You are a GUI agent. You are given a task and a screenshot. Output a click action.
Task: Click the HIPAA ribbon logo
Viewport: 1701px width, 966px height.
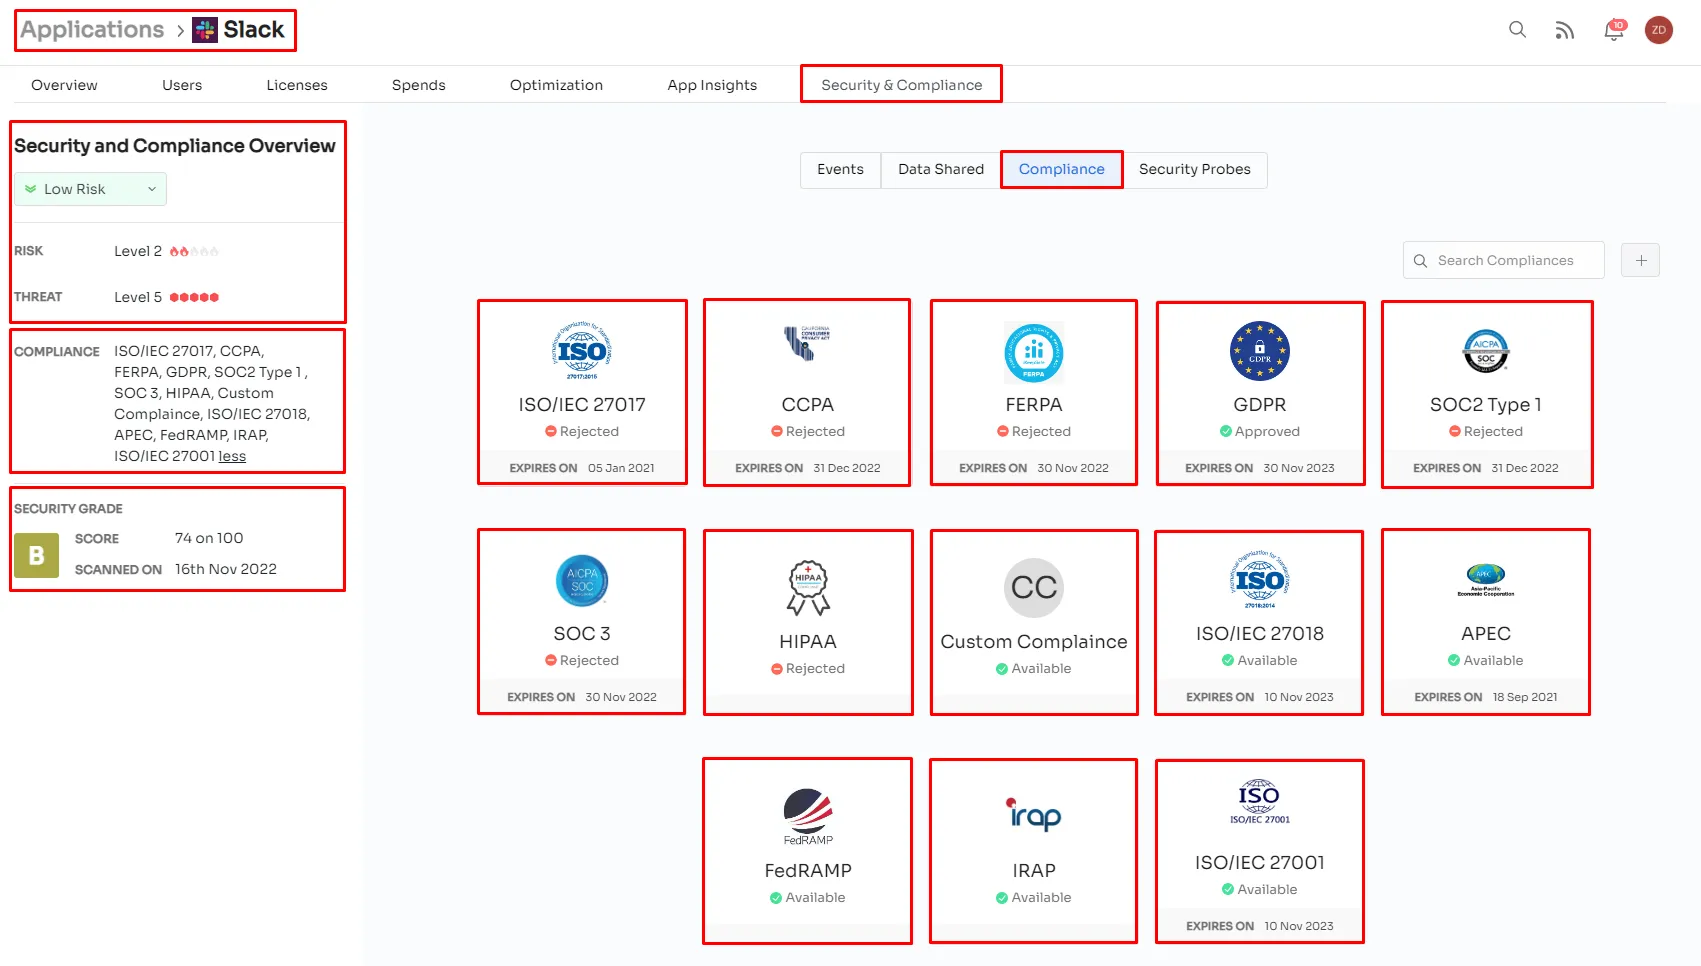coord(808,588)
